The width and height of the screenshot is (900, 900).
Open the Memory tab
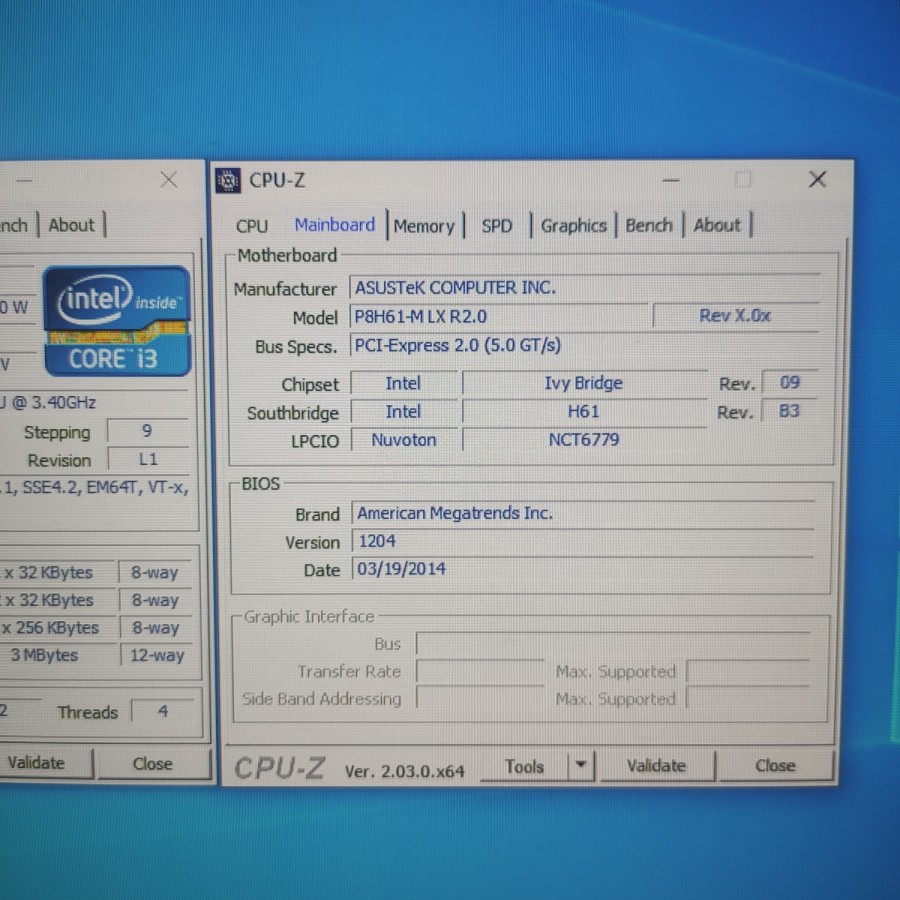423,226
